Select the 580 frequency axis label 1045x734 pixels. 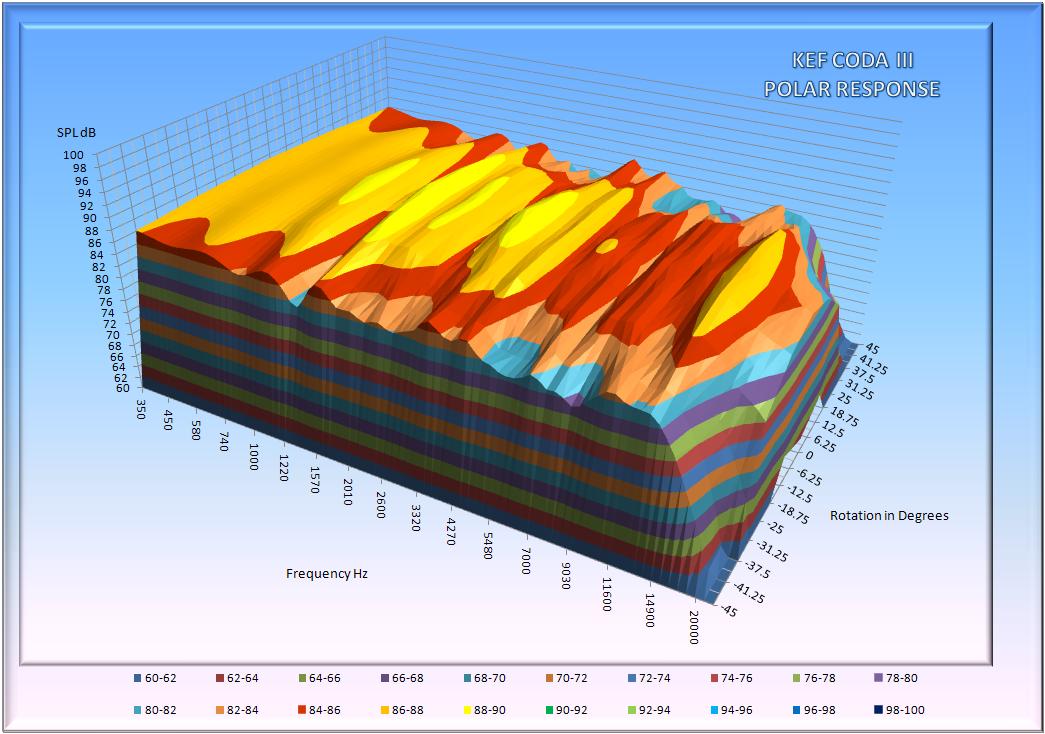196,430
